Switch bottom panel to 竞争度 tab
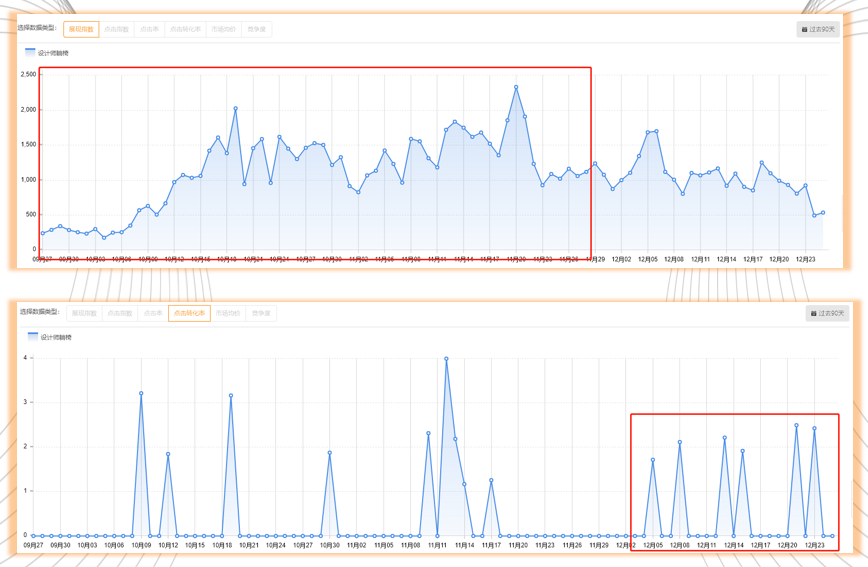The image size is (868, 567). [261, 313]
